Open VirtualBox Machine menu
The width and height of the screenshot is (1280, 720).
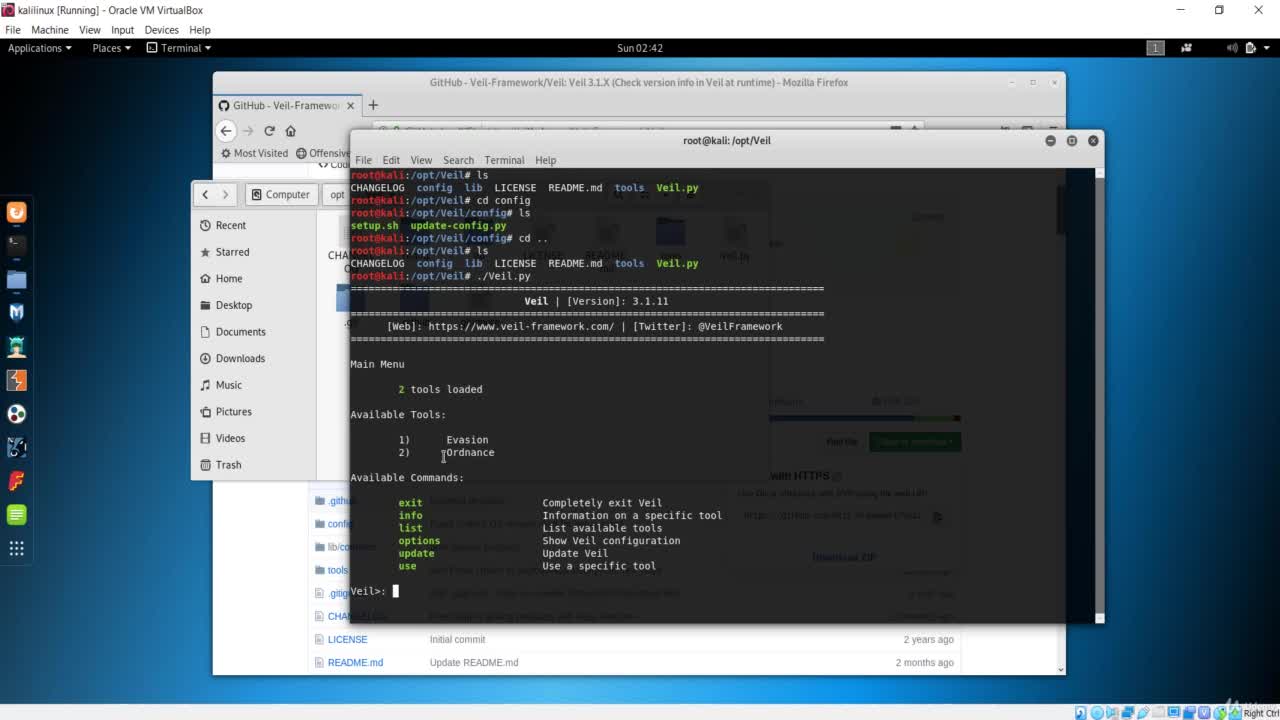[x=50, y=30]
